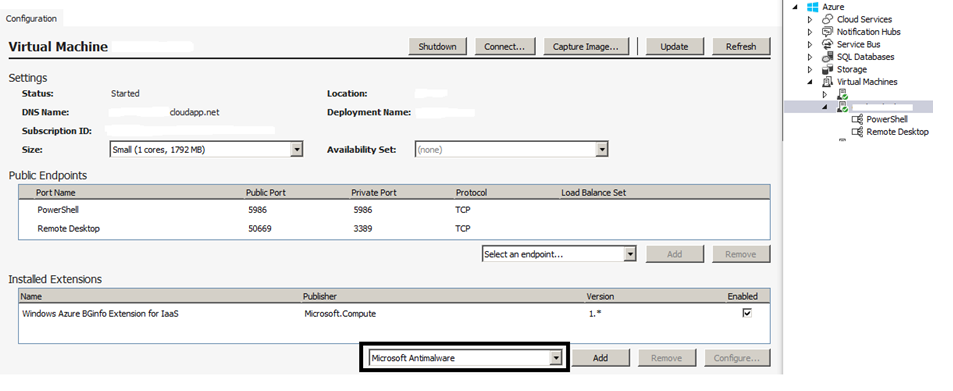
Task: Click the PowerShell endpoint icon in tree
Action: (858, 119)
